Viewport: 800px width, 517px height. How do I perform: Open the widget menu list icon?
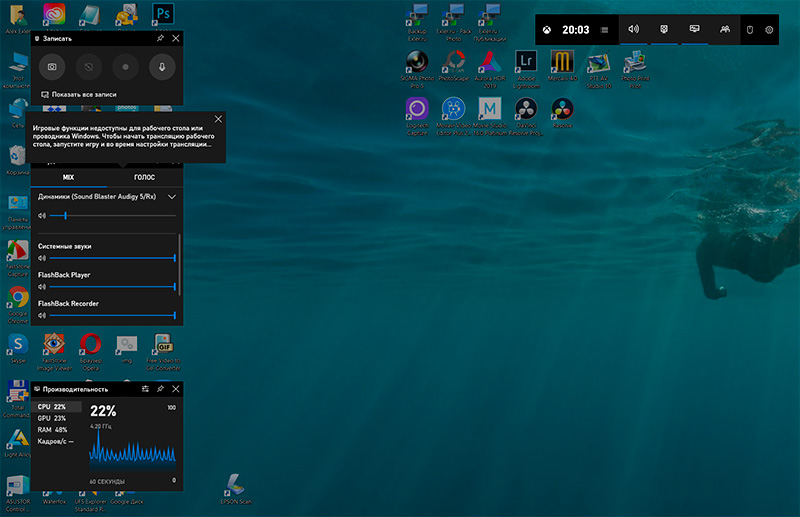pyautogui.click(x=604, y=30)
